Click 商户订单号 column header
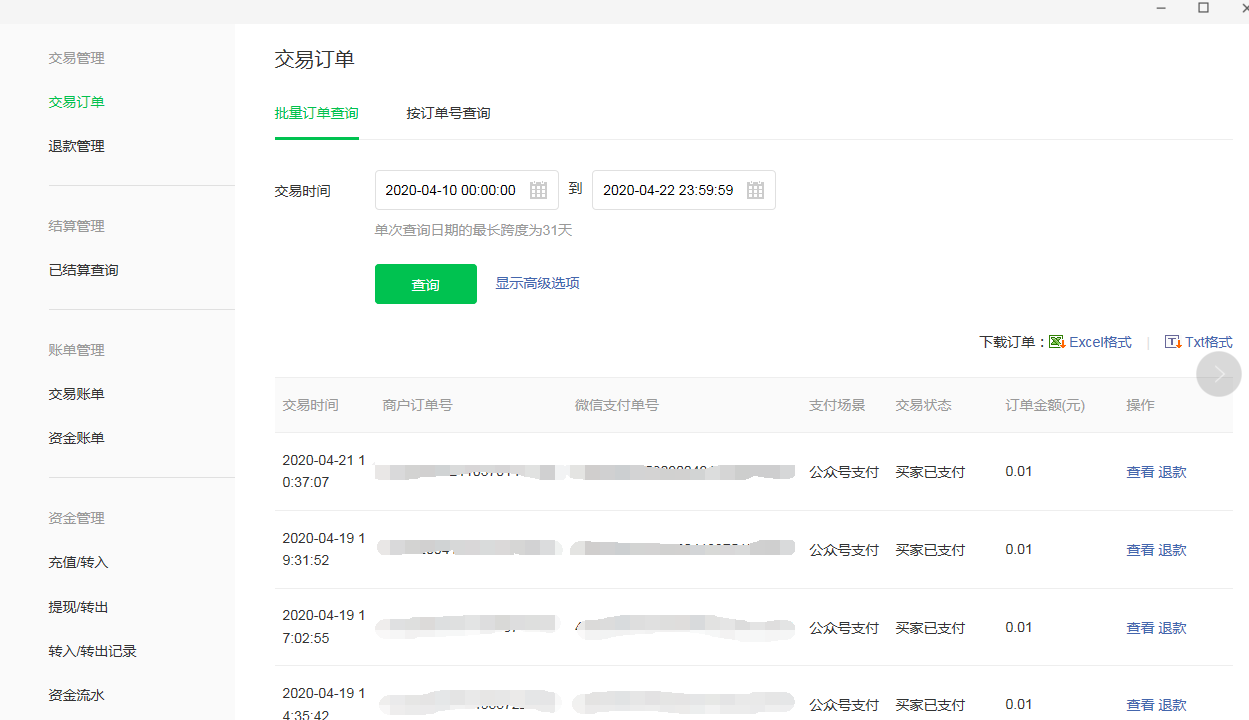The image size is (1249, 720). tap(417, 405)
